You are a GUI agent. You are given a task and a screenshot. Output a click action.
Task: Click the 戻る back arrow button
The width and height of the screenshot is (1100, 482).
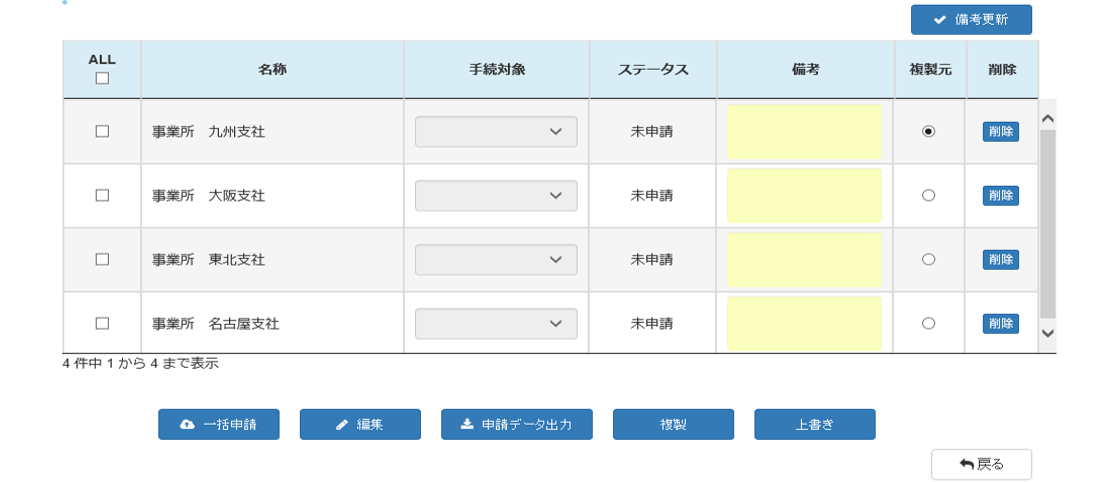(x=981, y=464)
